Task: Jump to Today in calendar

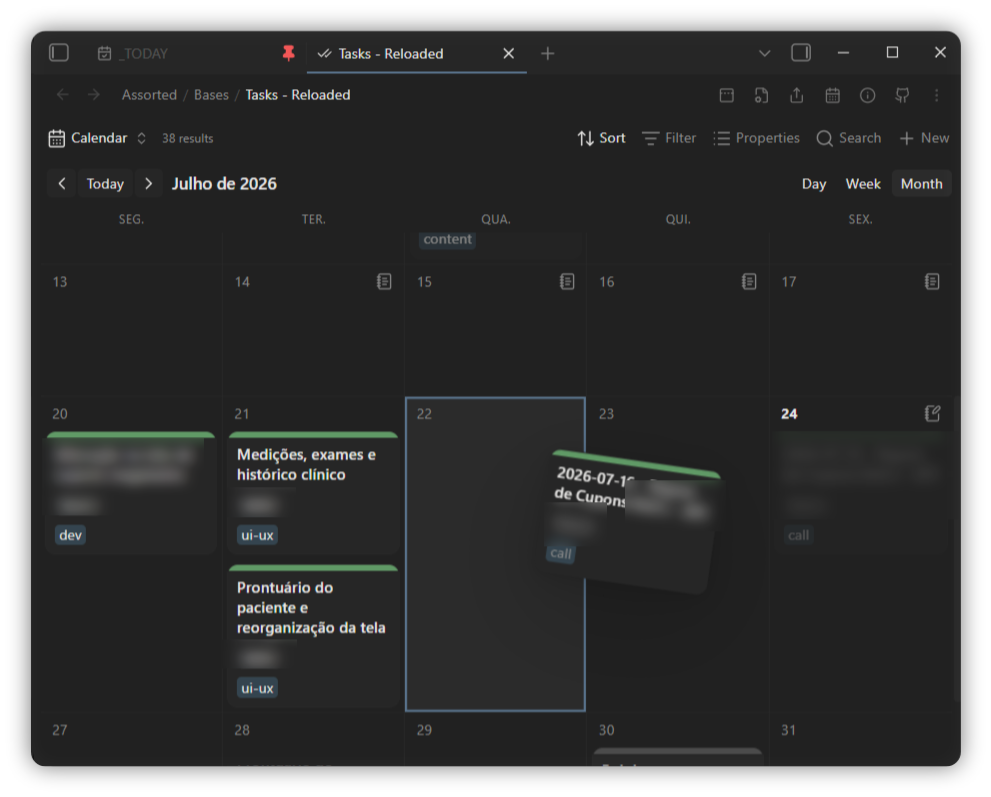Action: coord(105,183)
